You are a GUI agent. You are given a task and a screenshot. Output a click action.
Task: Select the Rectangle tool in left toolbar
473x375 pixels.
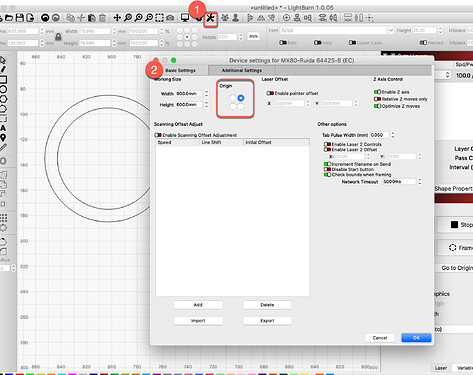tap(3, 79)
